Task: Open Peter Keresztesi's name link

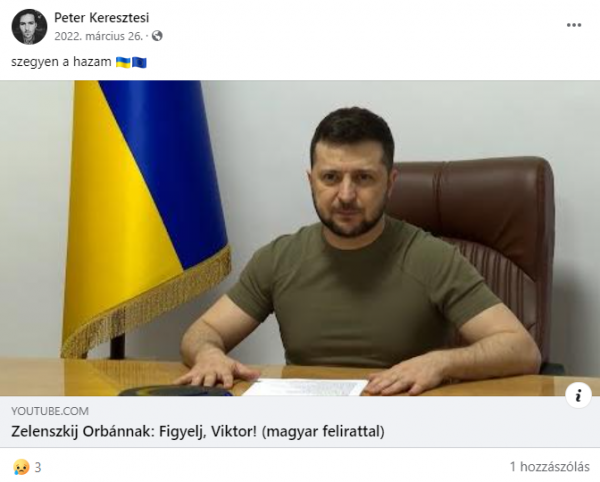Action: 101,18
